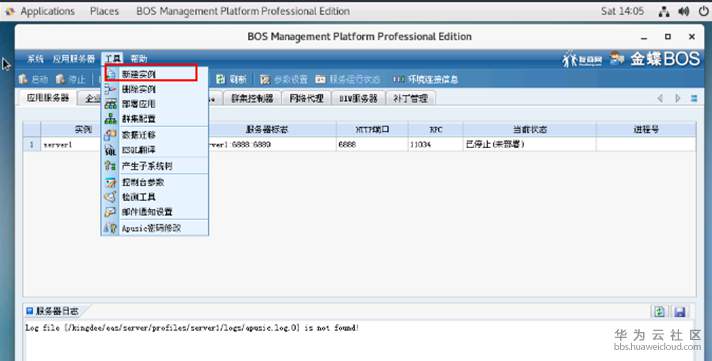Click the HTTP port cell 6888

(372, 145)
